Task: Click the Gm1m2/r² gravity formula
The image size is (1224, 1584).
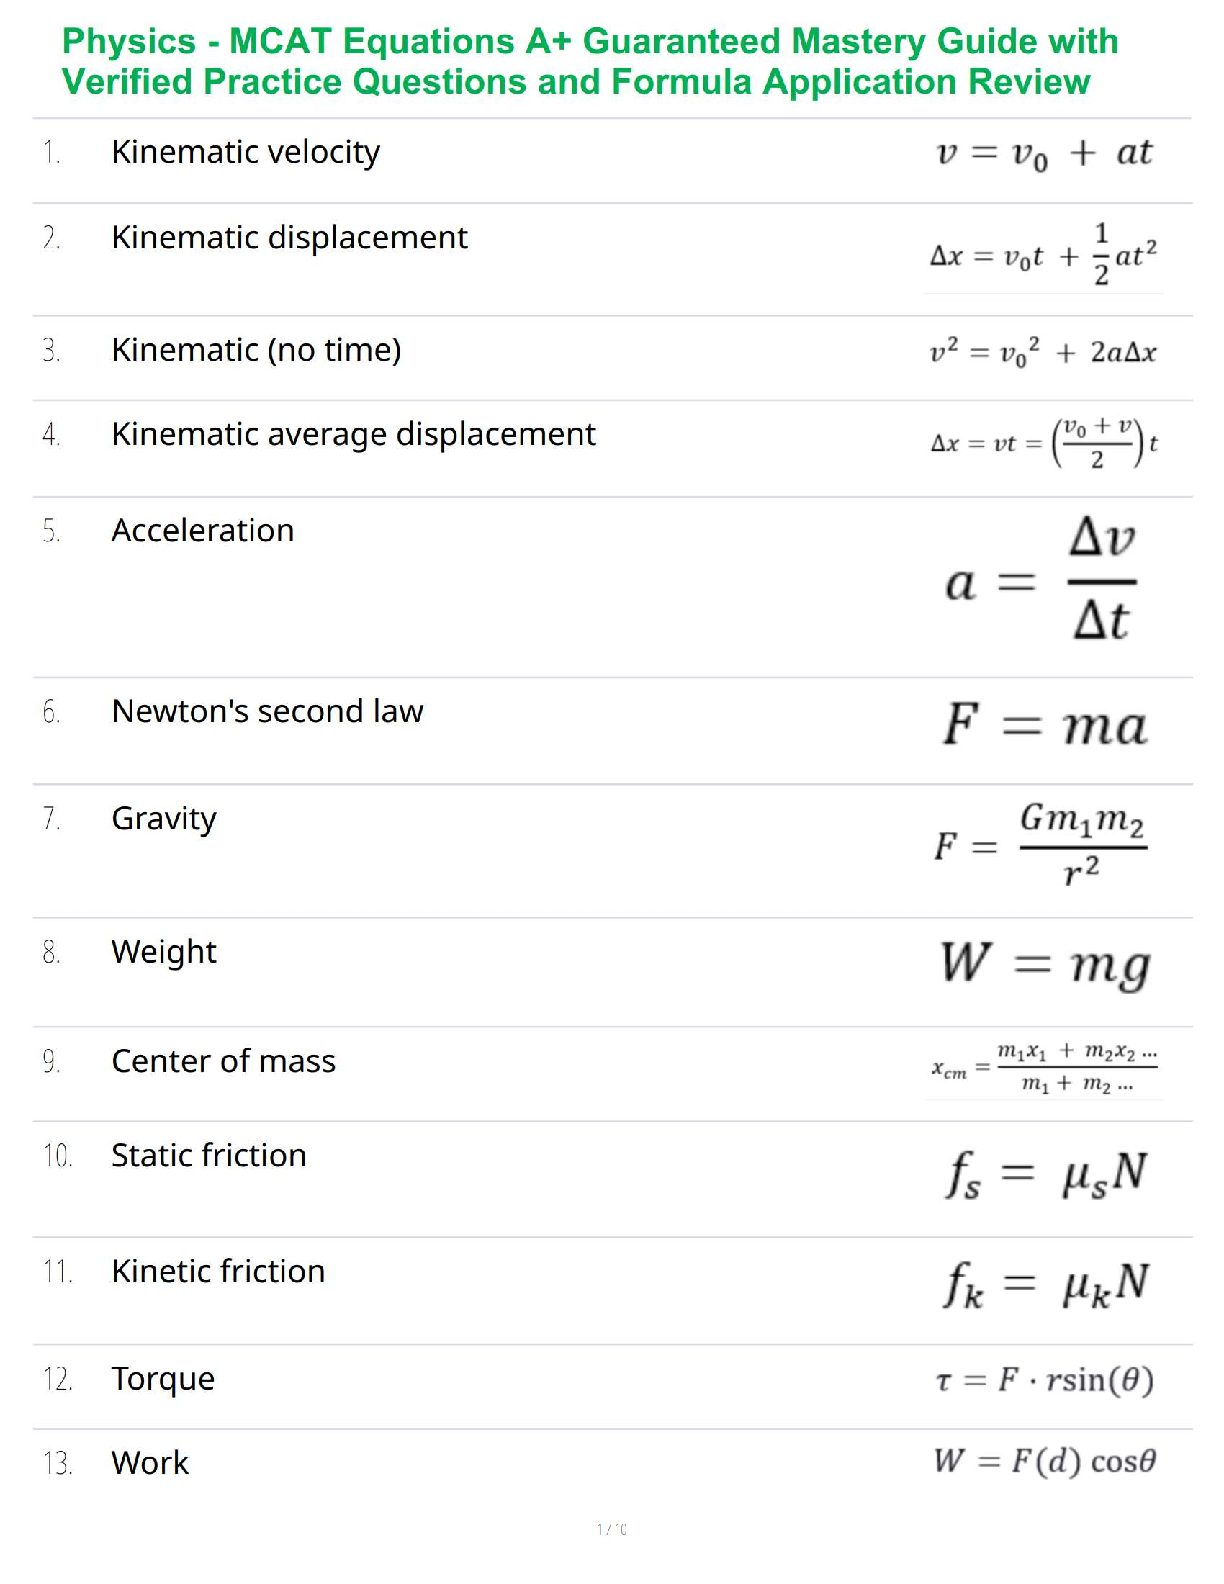Action: (1041, 846)
